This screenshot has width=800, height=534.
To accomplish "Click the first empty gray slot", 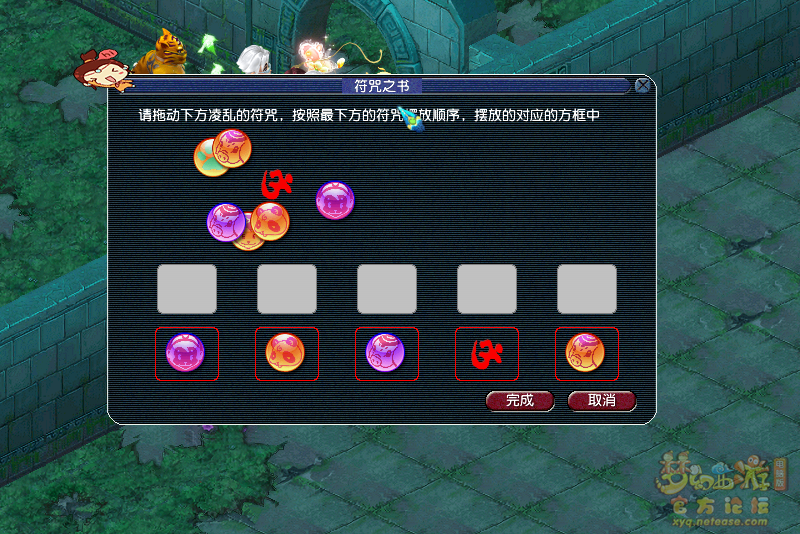I will pos(187,289).
